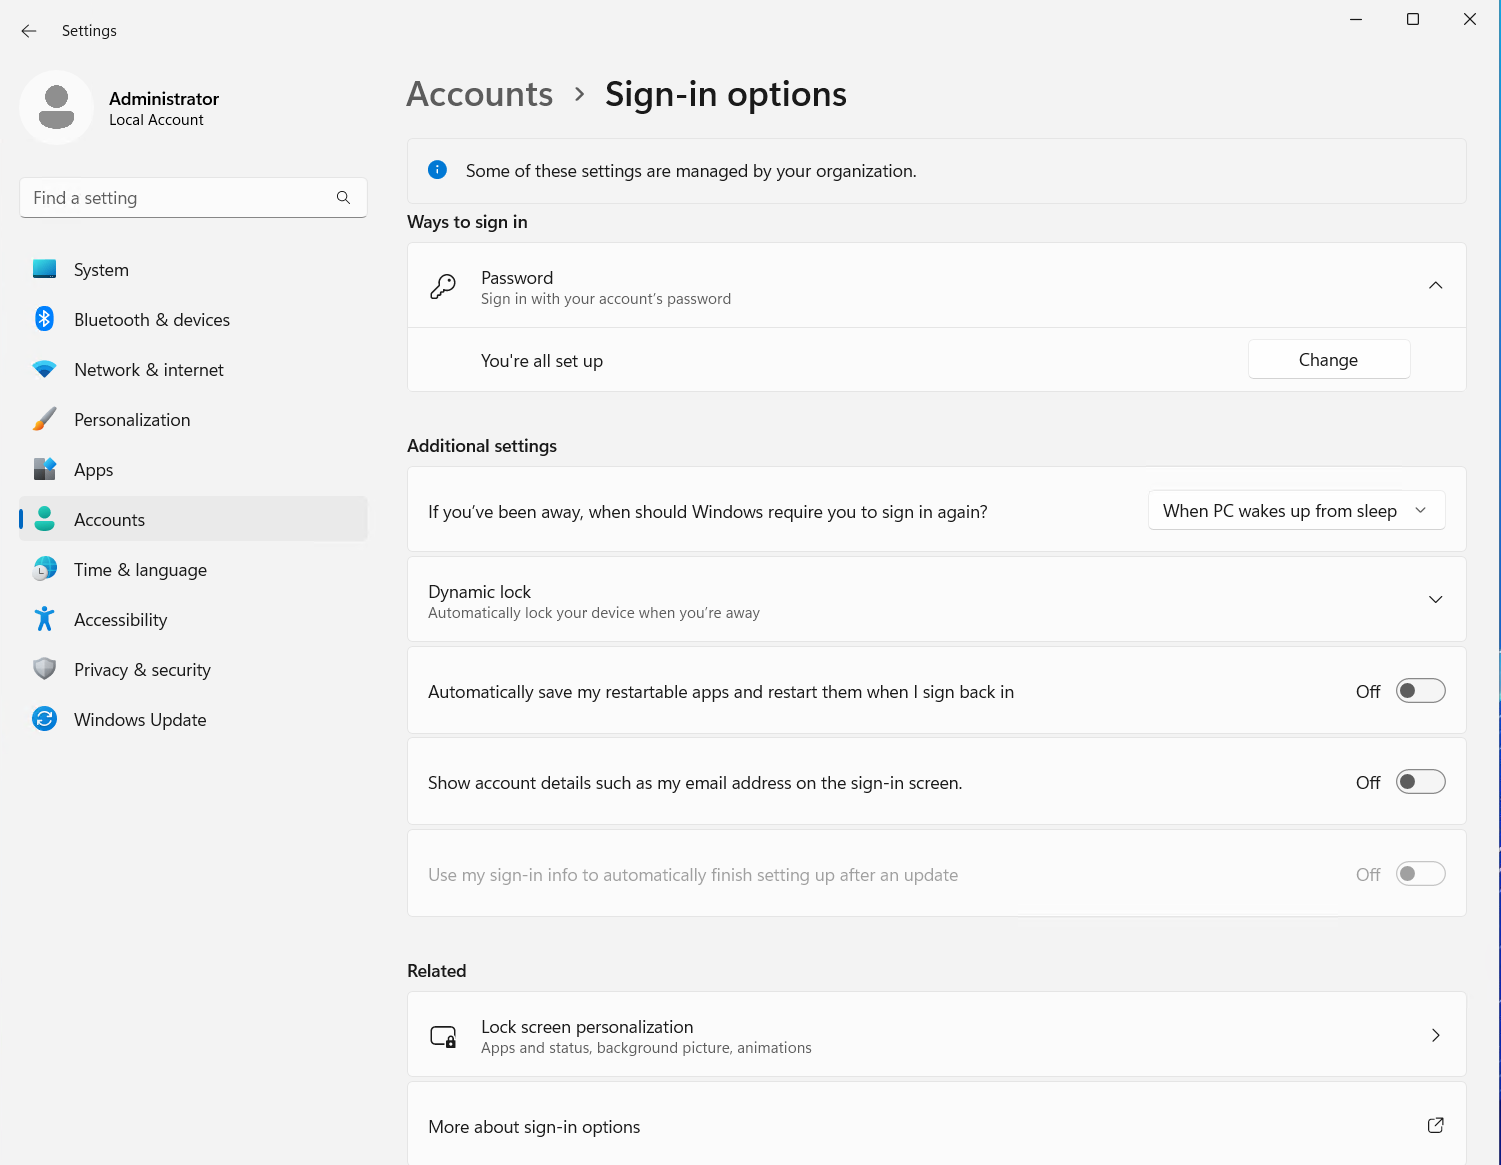This screenshot has width=1501, height=1165.
Task: Toggle use sign-in info after update switch
Action: (x=1421, y=874)
